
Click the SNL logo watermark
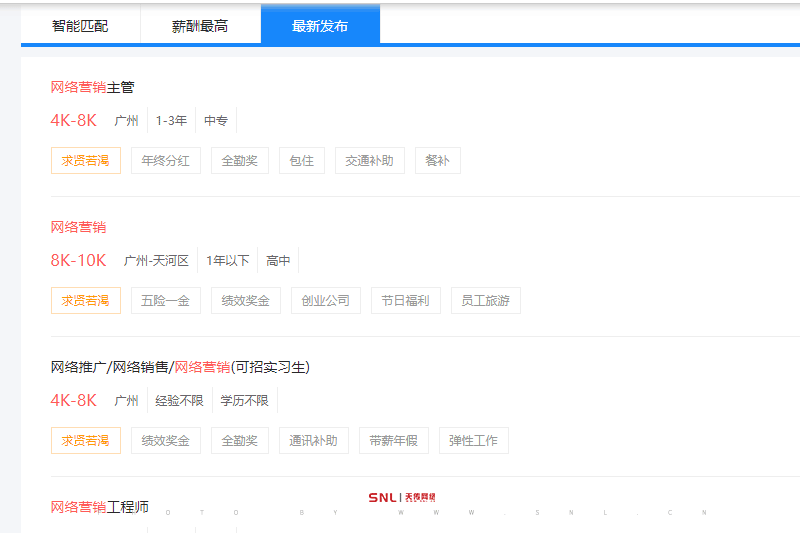402,497
